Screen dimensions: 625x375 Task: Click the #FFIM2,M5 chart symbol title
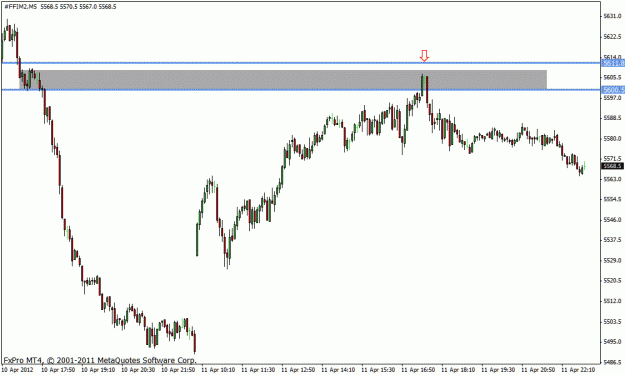[x=21, y=7]
